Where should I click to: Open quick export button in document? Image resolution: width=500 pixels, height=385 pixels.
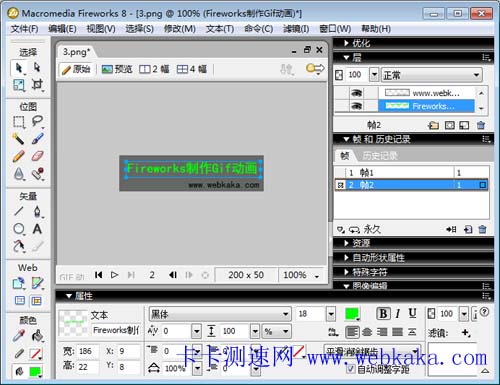pos(315,69)
